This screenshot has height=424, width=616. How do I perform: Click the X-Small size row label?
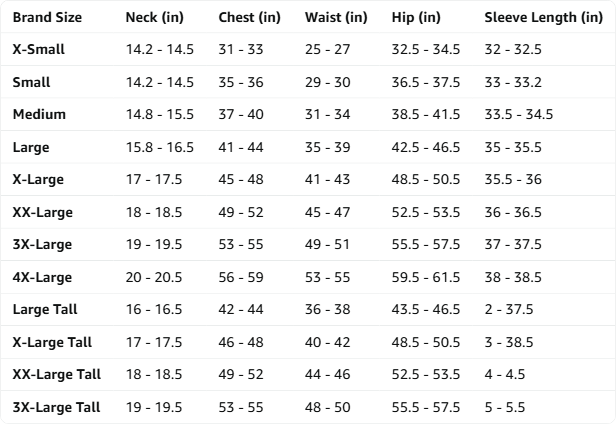coord(38,49)
